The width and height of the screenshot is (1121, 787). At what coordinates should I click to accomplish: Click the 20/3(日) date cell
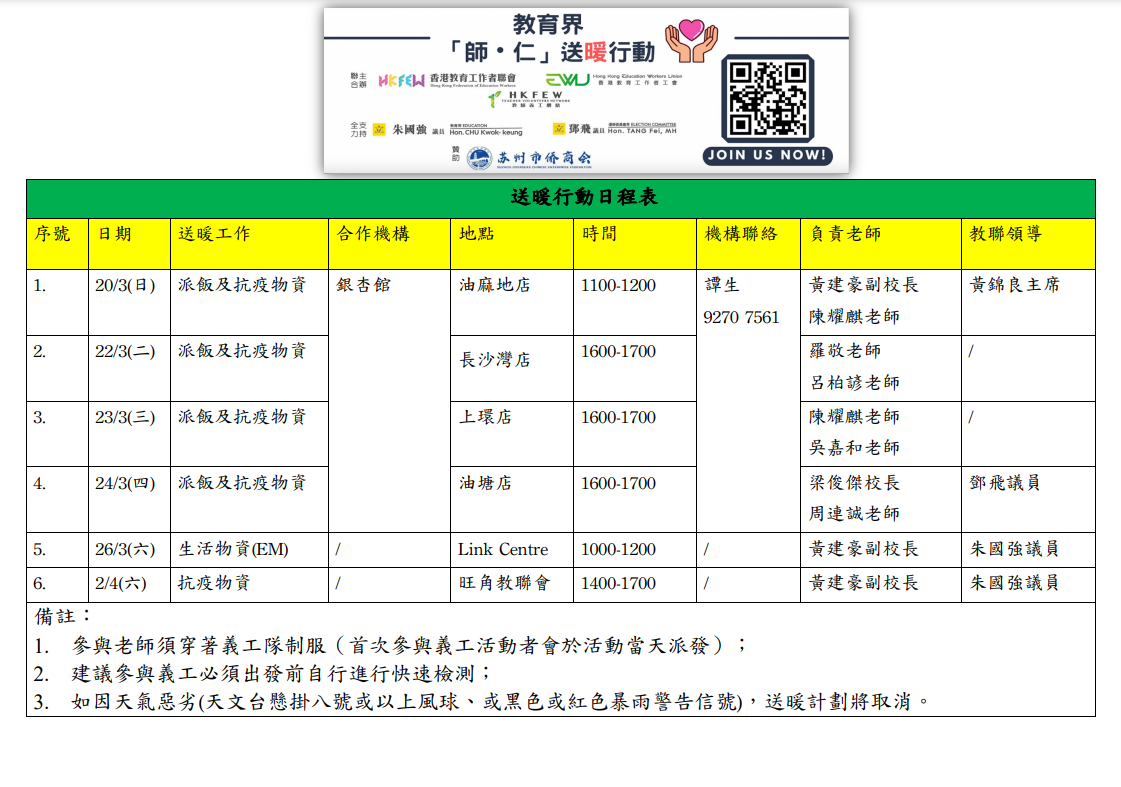pos(126,285)
